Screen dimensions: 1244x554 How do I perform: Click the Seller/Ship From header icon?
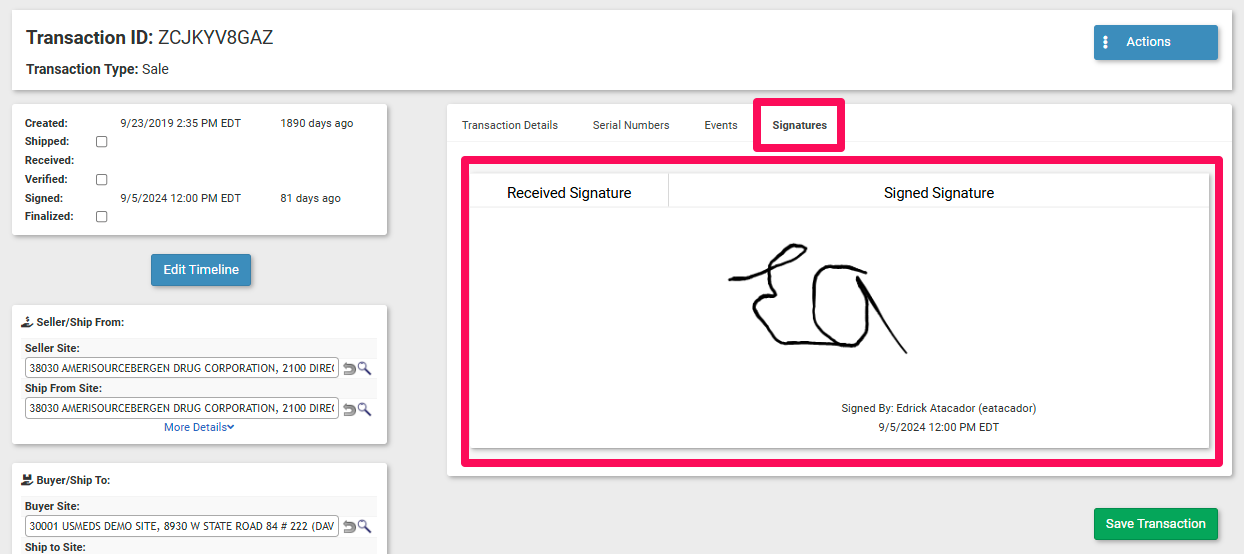[26, 322]
